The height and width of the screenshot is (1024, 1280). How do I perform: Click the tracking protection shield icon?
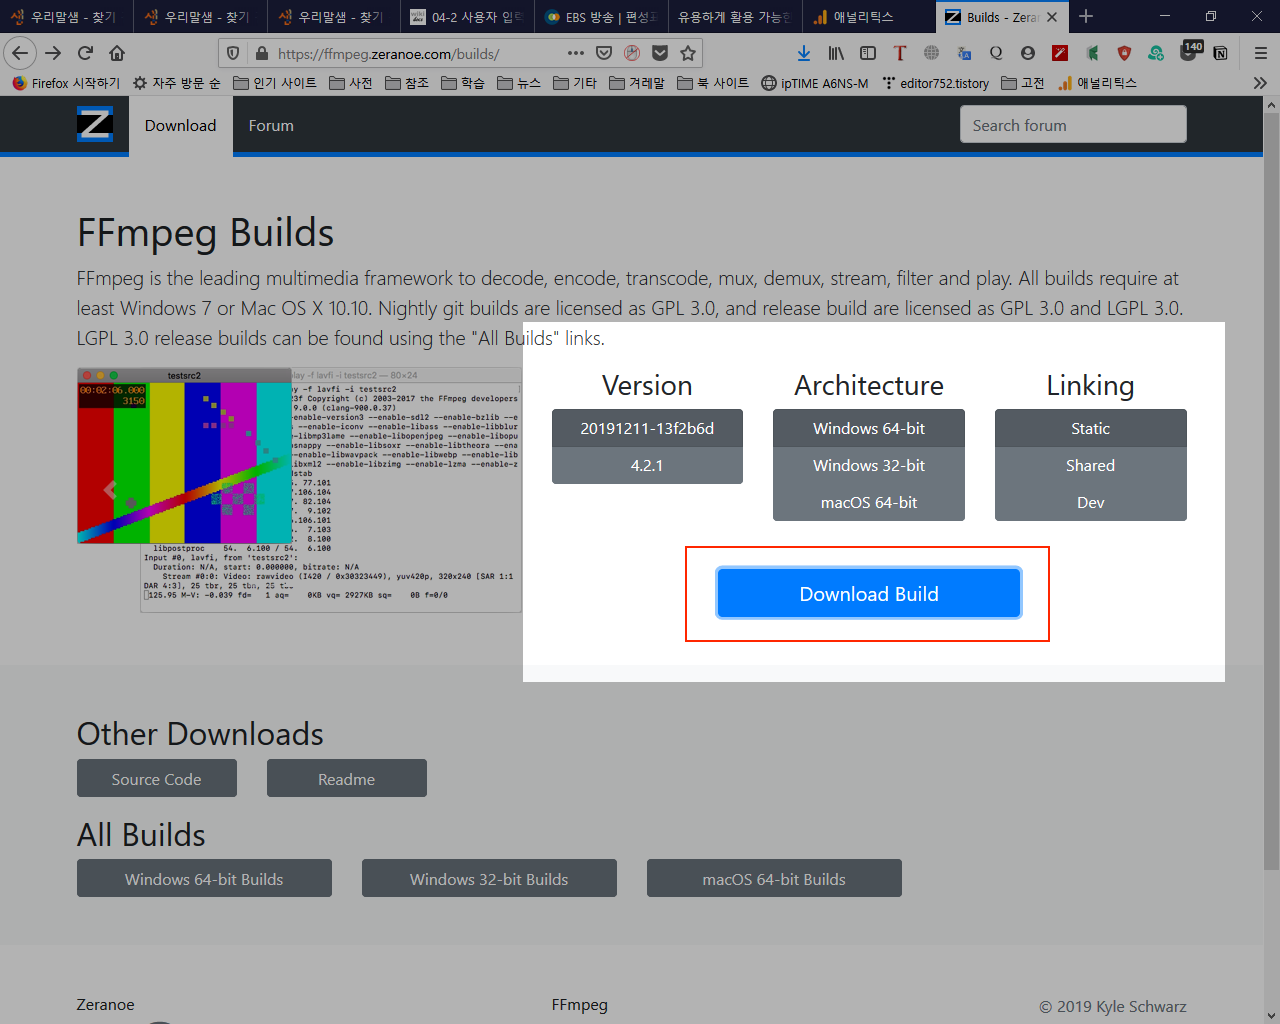[233, 53]
